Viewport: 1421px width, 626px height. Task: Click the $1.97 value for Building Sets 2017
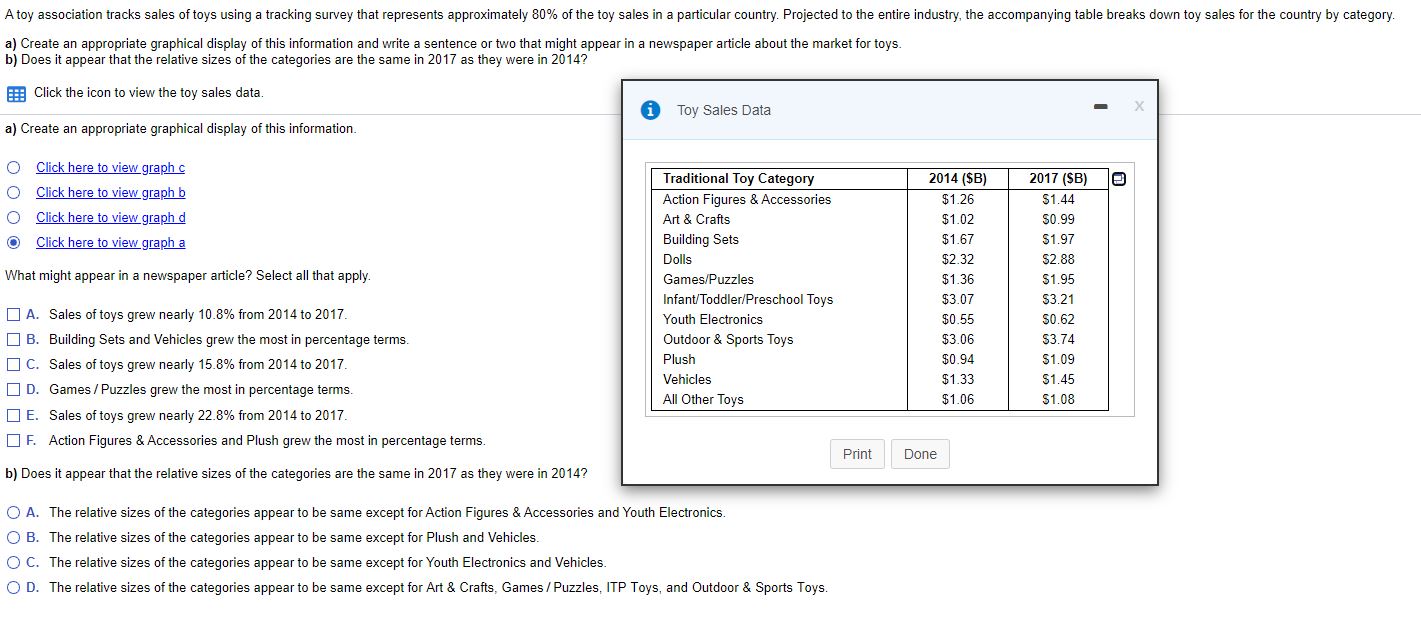coord(1058,239)
